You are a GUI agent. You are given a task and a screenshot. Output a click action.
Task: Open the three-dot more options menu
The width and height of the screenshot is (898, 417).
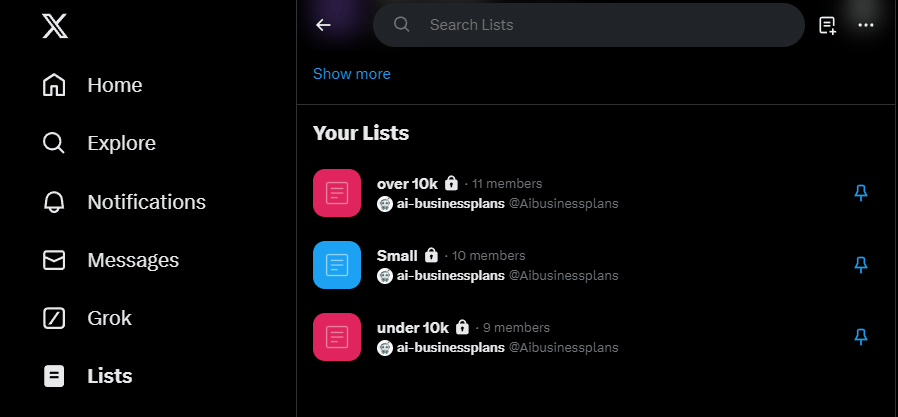(x=866, y=25)
